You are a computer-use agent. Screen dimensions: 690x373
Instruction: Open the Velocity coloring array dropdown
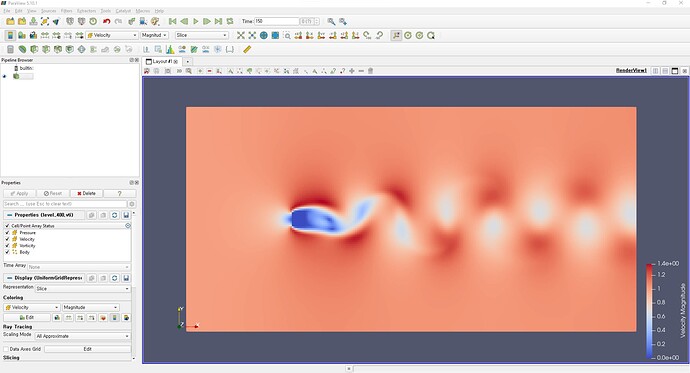pyautogui.click(x=32, y=307)
